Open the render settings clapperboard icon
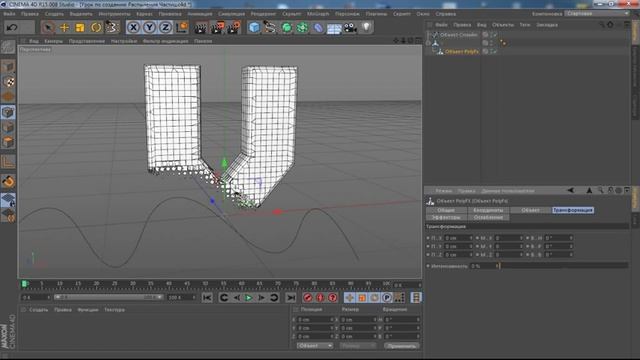The height and width of the screenshot is (360, 640). 234,27
